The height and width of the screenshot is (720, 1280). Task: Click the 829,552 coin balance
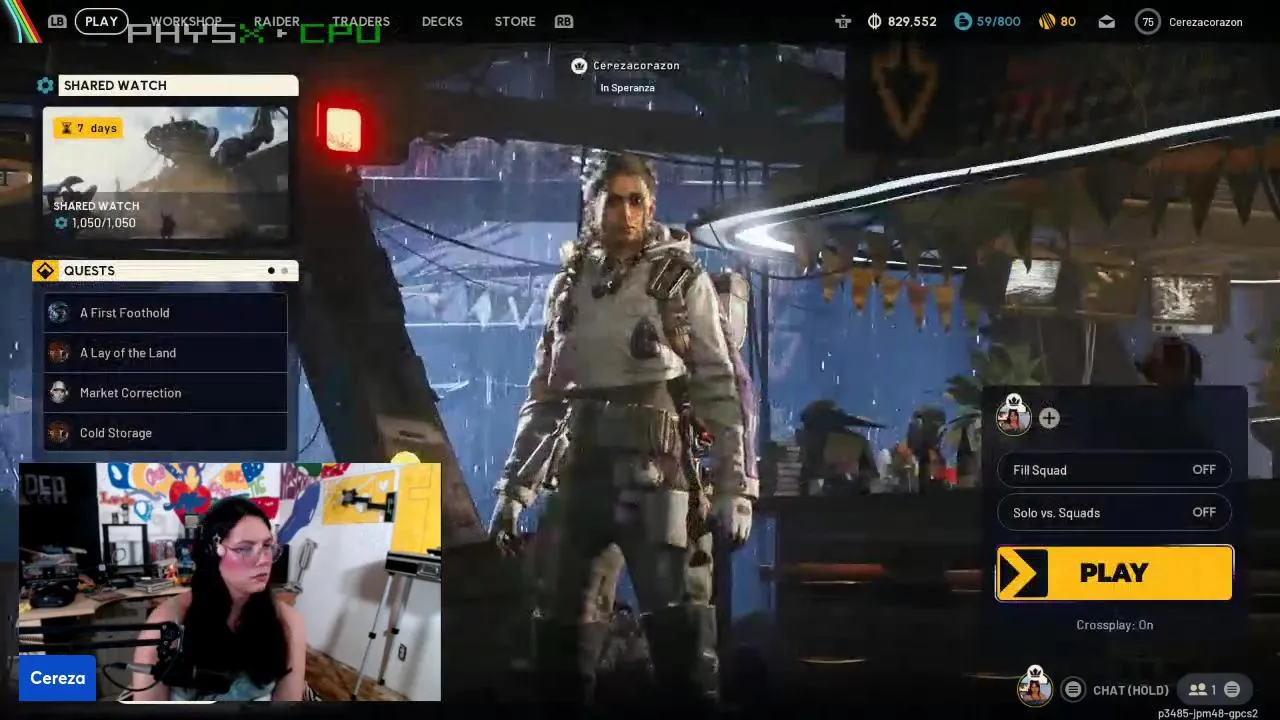[x=912, y=21]
